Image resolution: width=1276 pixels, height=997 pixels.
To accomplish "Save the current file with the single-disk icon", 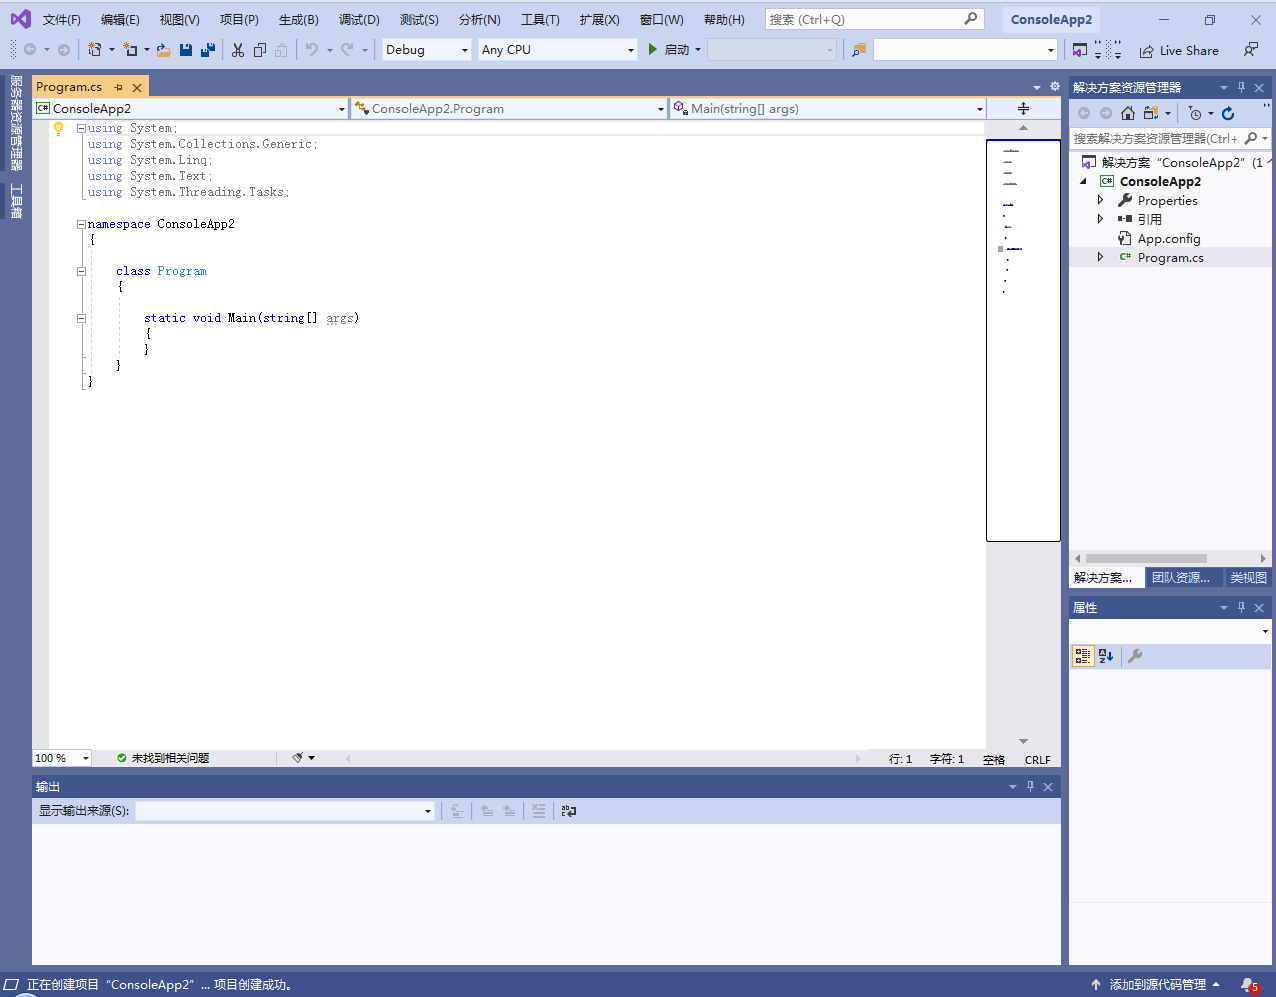I will pyautogui.click(x=186, y=50).
